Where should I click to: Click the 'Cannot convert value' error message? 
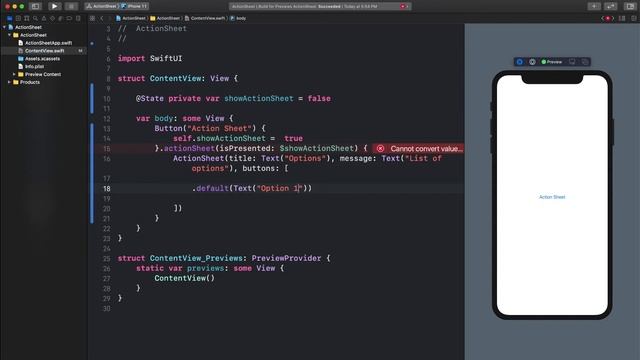click(427, 149)
